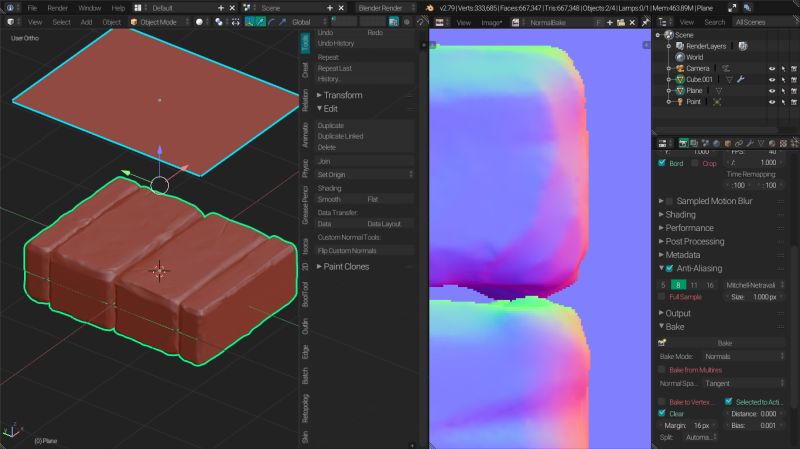Click the Cube.001 modifier wrench icon in outliner
The image size is (800, 449).
click(x=740, y=79)
